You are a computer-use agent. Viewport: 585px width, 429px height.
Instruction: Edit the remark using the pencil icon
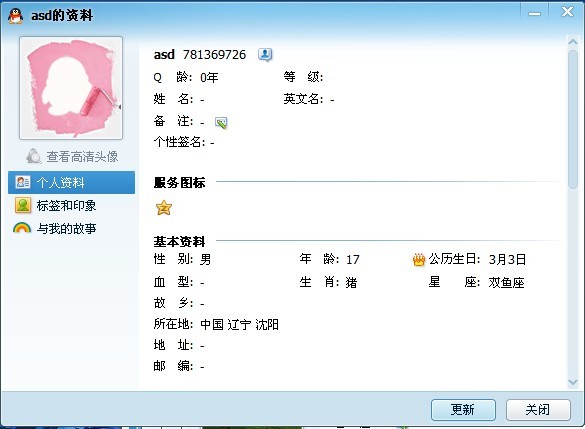tap(221, 123)
